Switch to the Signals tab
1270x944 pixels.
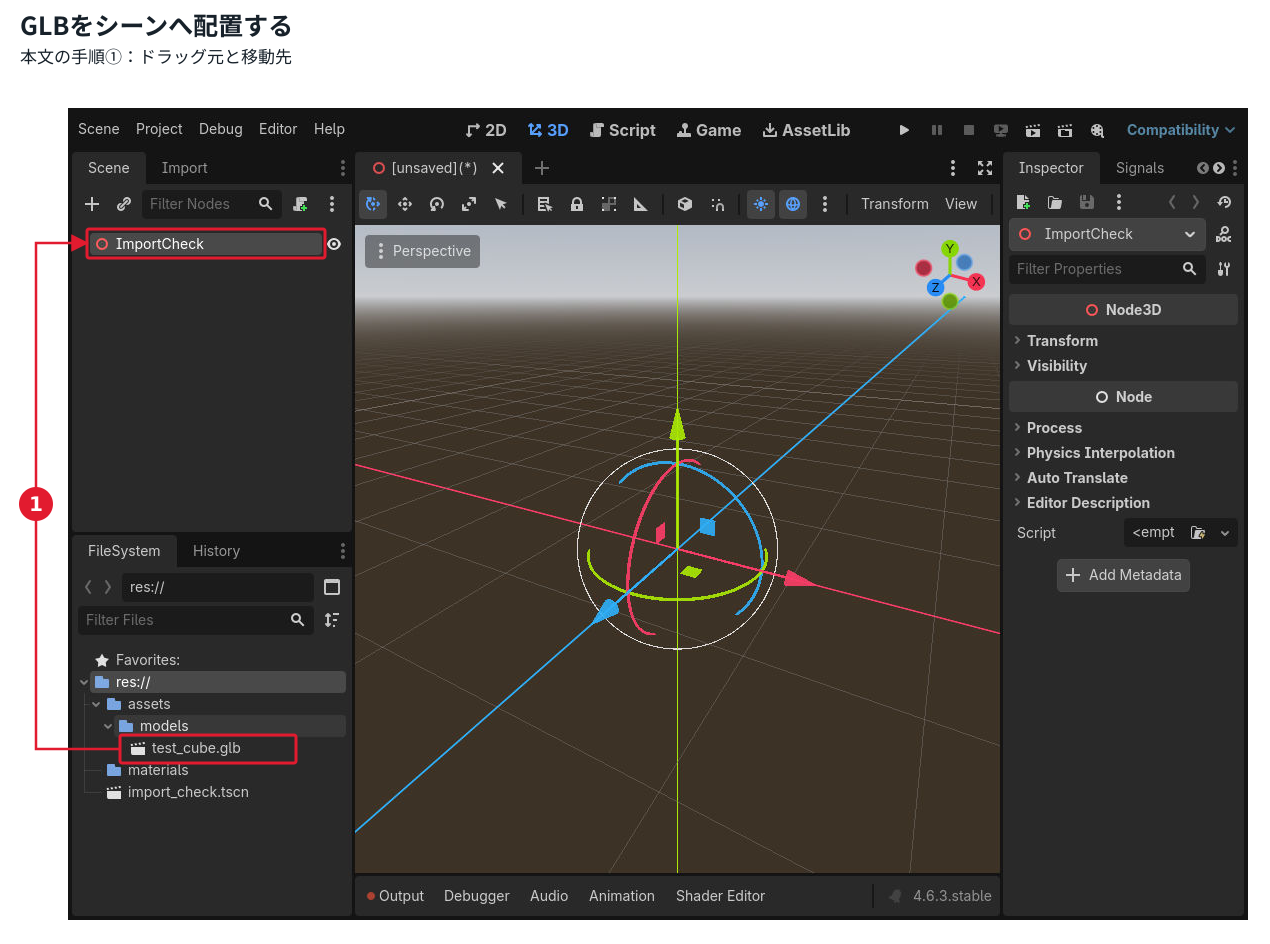[x=1140, y=168]
